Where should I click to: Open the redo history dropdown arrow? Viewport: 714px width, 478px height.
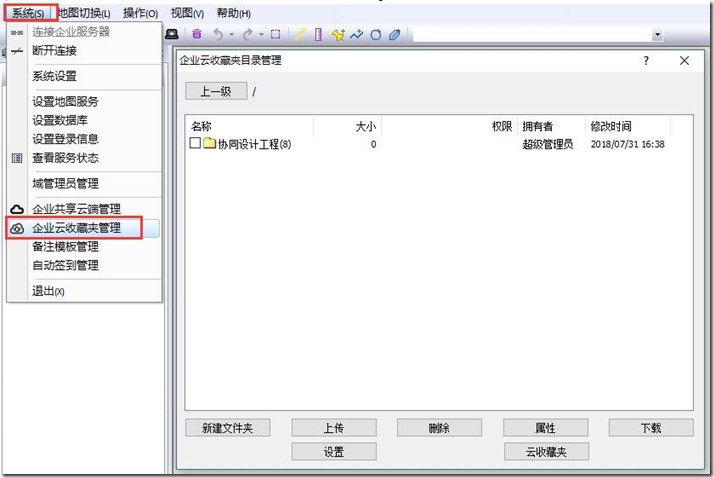coord(261,35)
